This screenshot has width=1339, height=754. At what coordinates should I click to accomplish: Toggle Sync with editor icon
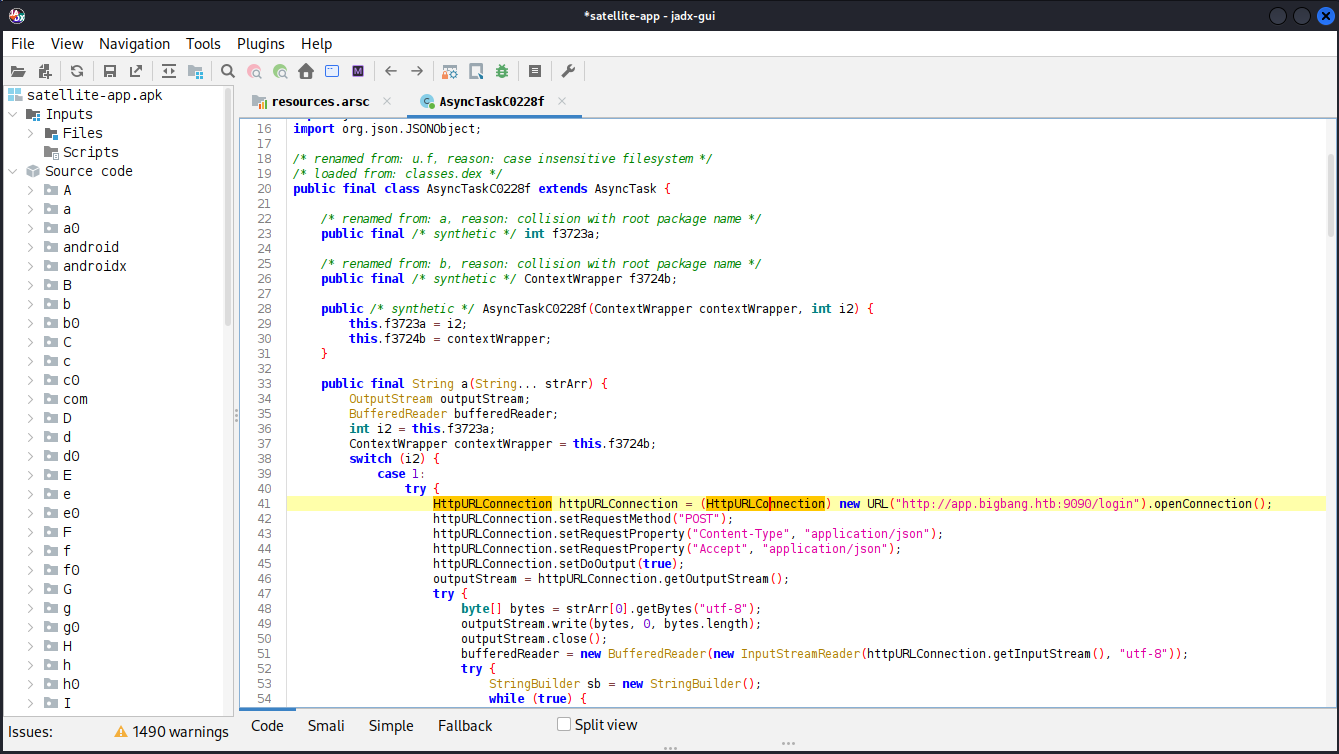tap(169, 71)
